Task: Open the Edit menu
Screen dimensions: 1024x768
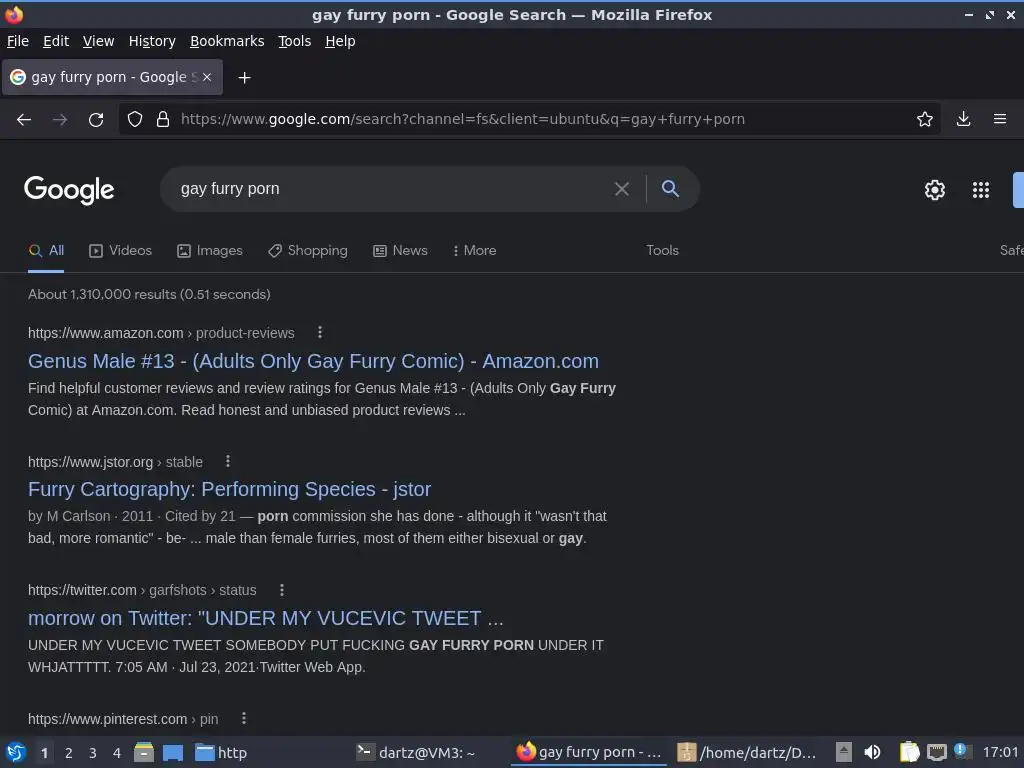Action: [x=56, y=41]
